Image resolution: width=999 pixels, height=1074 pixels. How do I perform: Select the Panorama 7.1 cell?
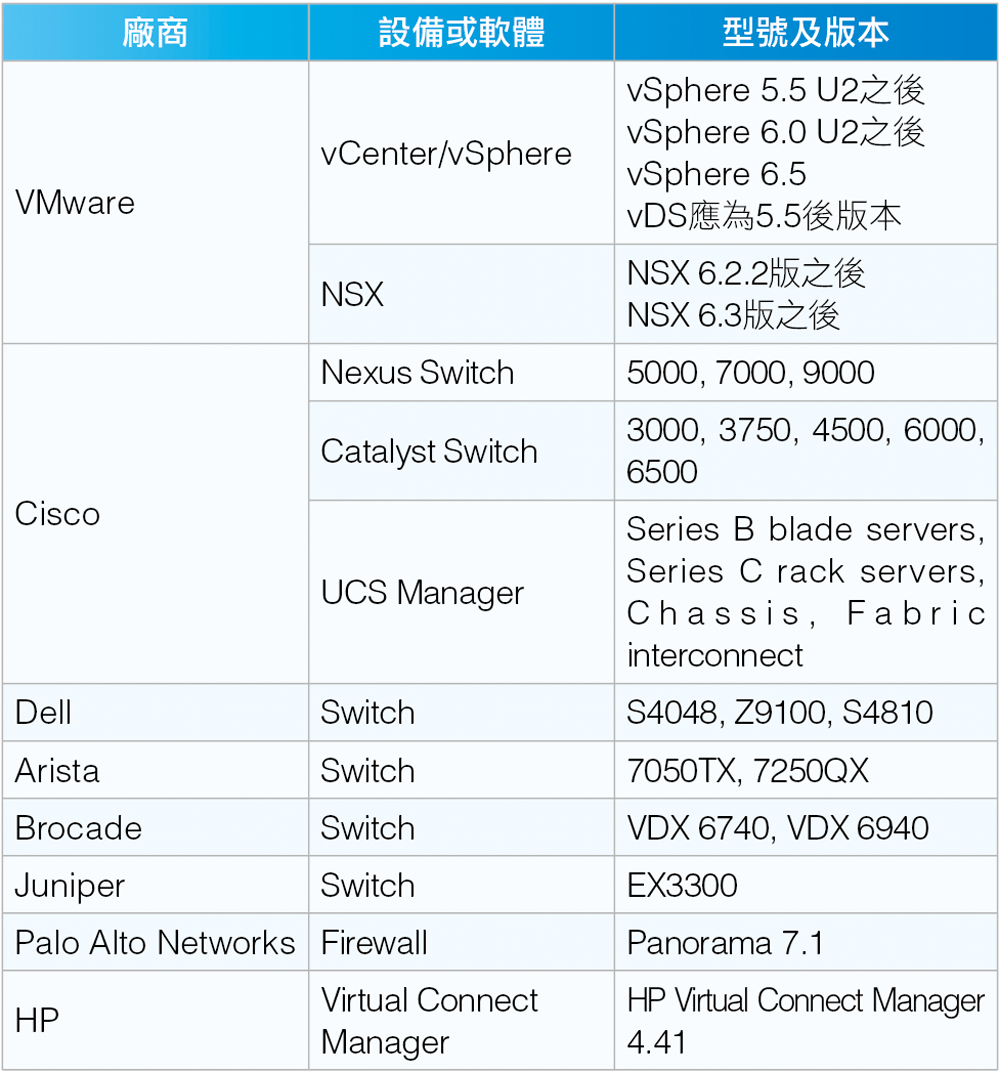[x=806, y=942]
